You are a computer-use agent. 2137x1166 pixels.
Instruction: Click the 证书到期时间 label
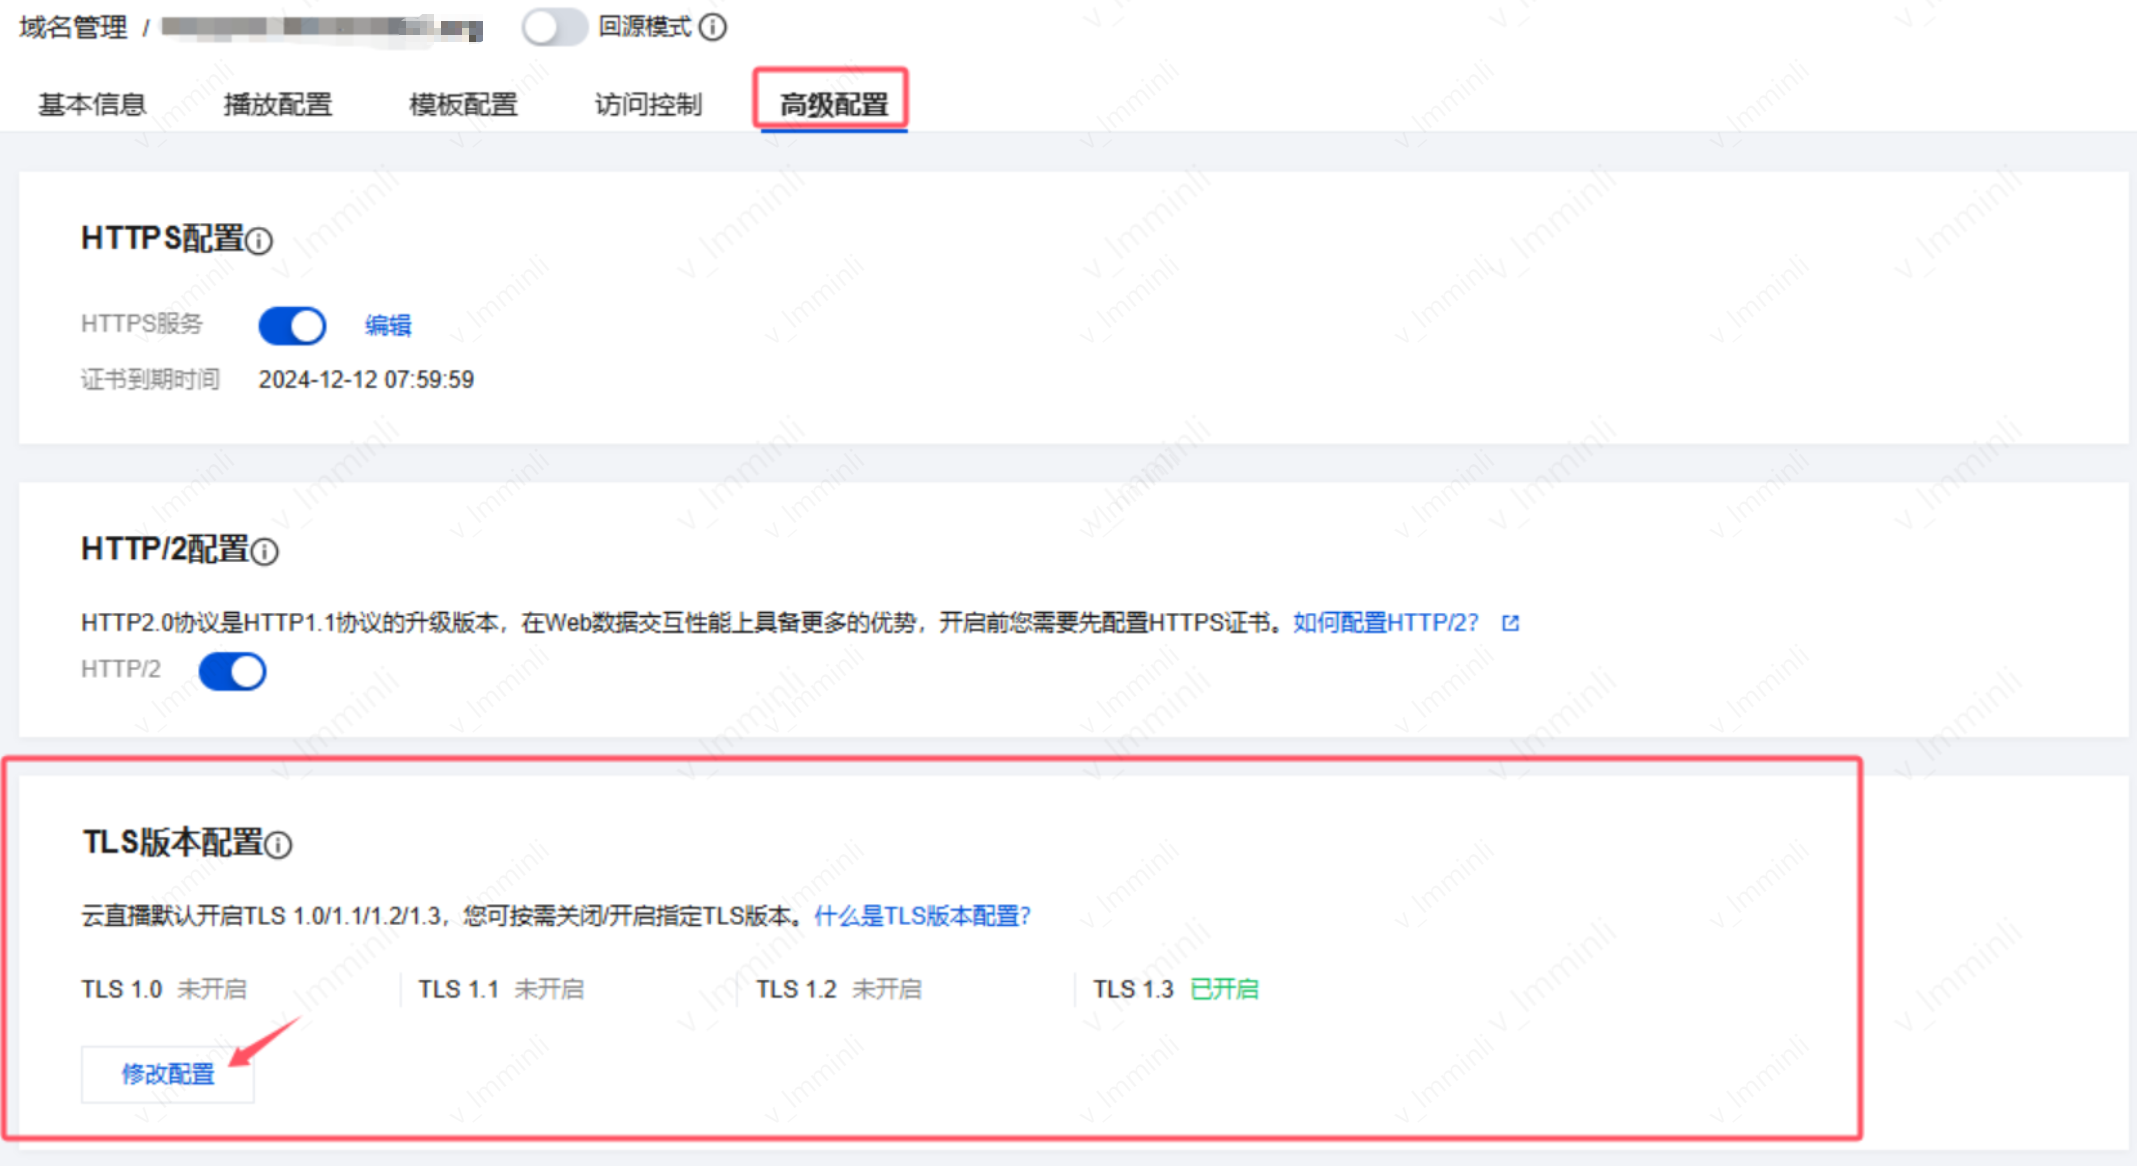151,380
